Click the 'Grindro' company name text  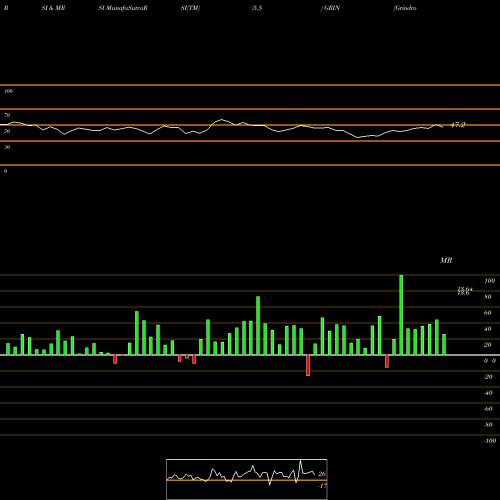(x=405, y=8)
